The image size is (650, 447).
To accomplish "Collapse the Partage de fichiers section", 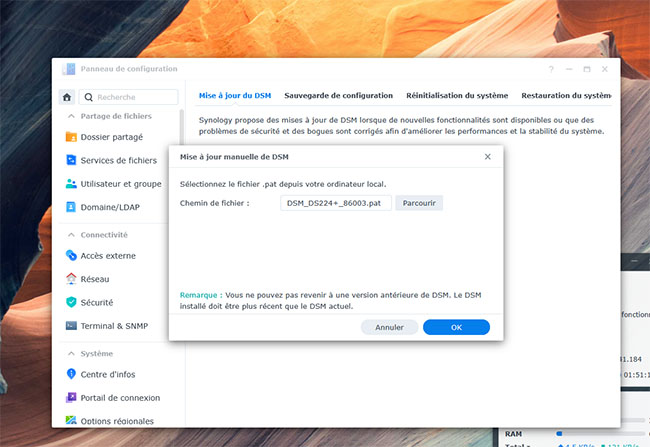I will [71, 116].
